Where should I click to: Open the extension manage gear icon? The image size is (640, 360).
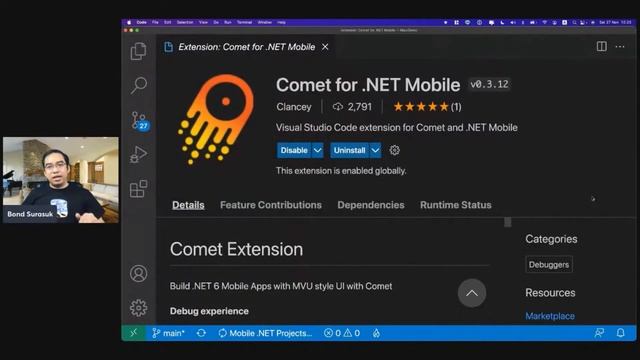point(394,150)
